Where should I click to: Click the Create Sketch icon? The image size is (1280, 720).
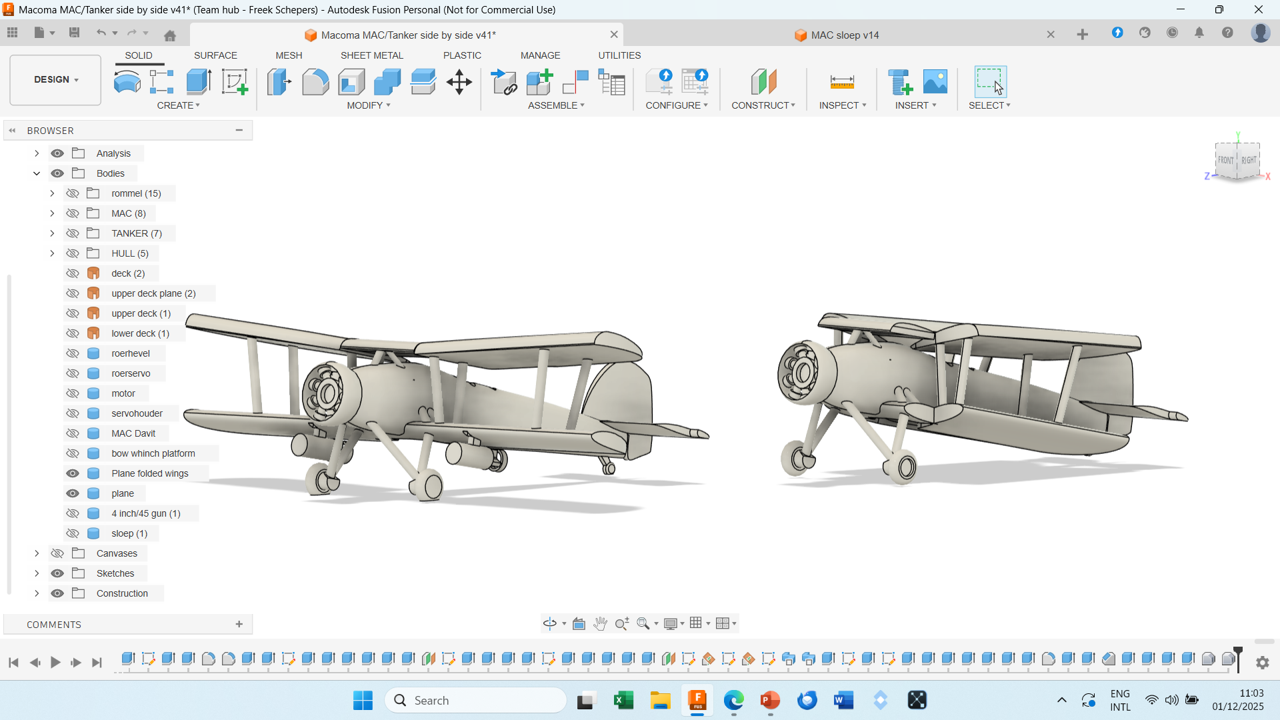[235, 81]
